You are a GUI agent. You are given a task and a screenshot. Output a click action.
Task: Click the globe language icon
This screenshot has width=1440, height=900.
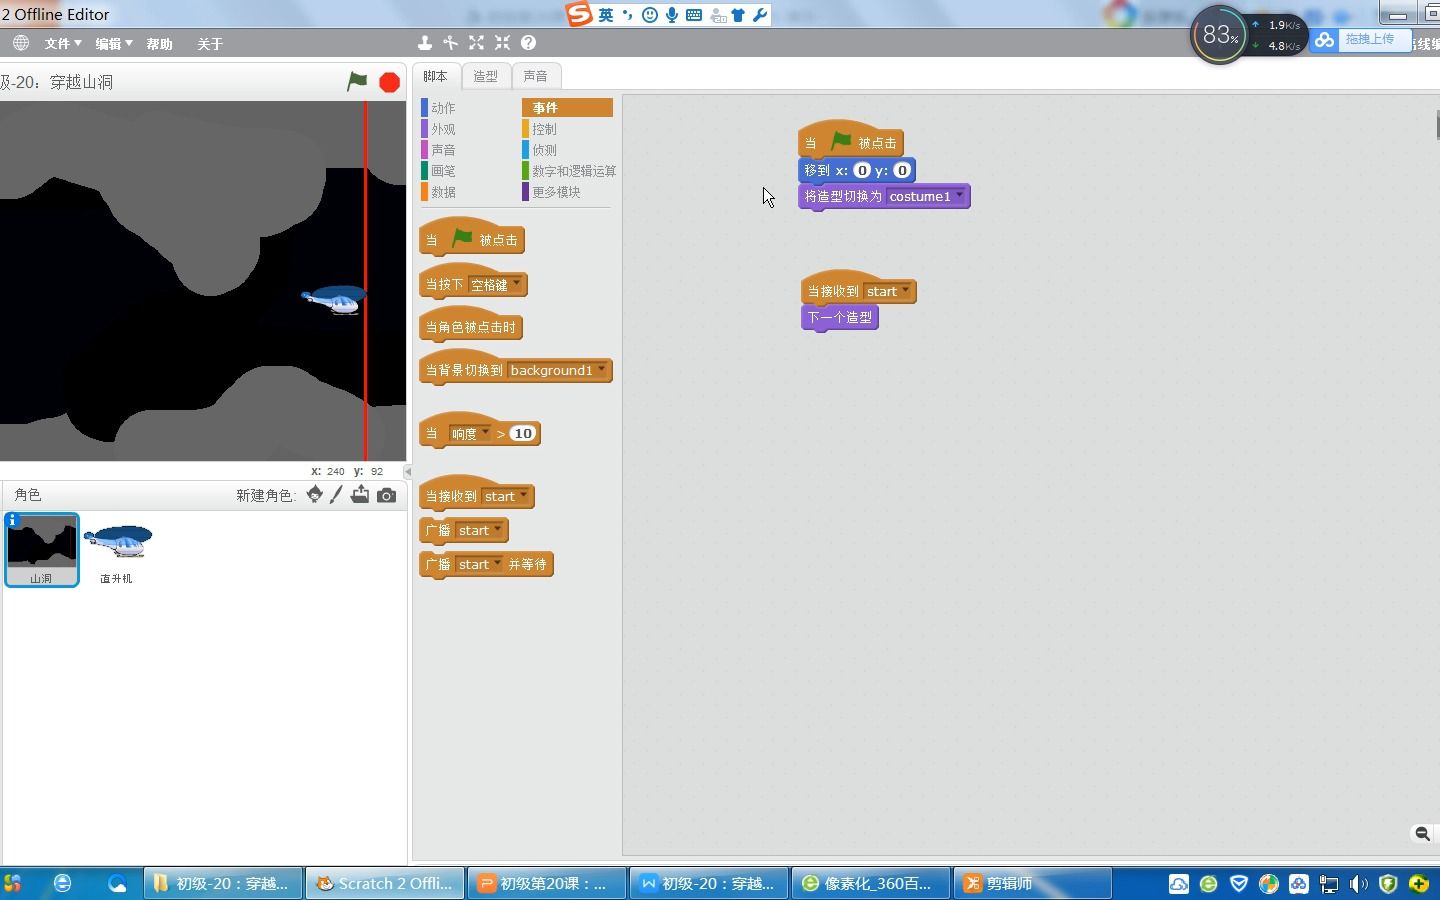coord(21,43)
